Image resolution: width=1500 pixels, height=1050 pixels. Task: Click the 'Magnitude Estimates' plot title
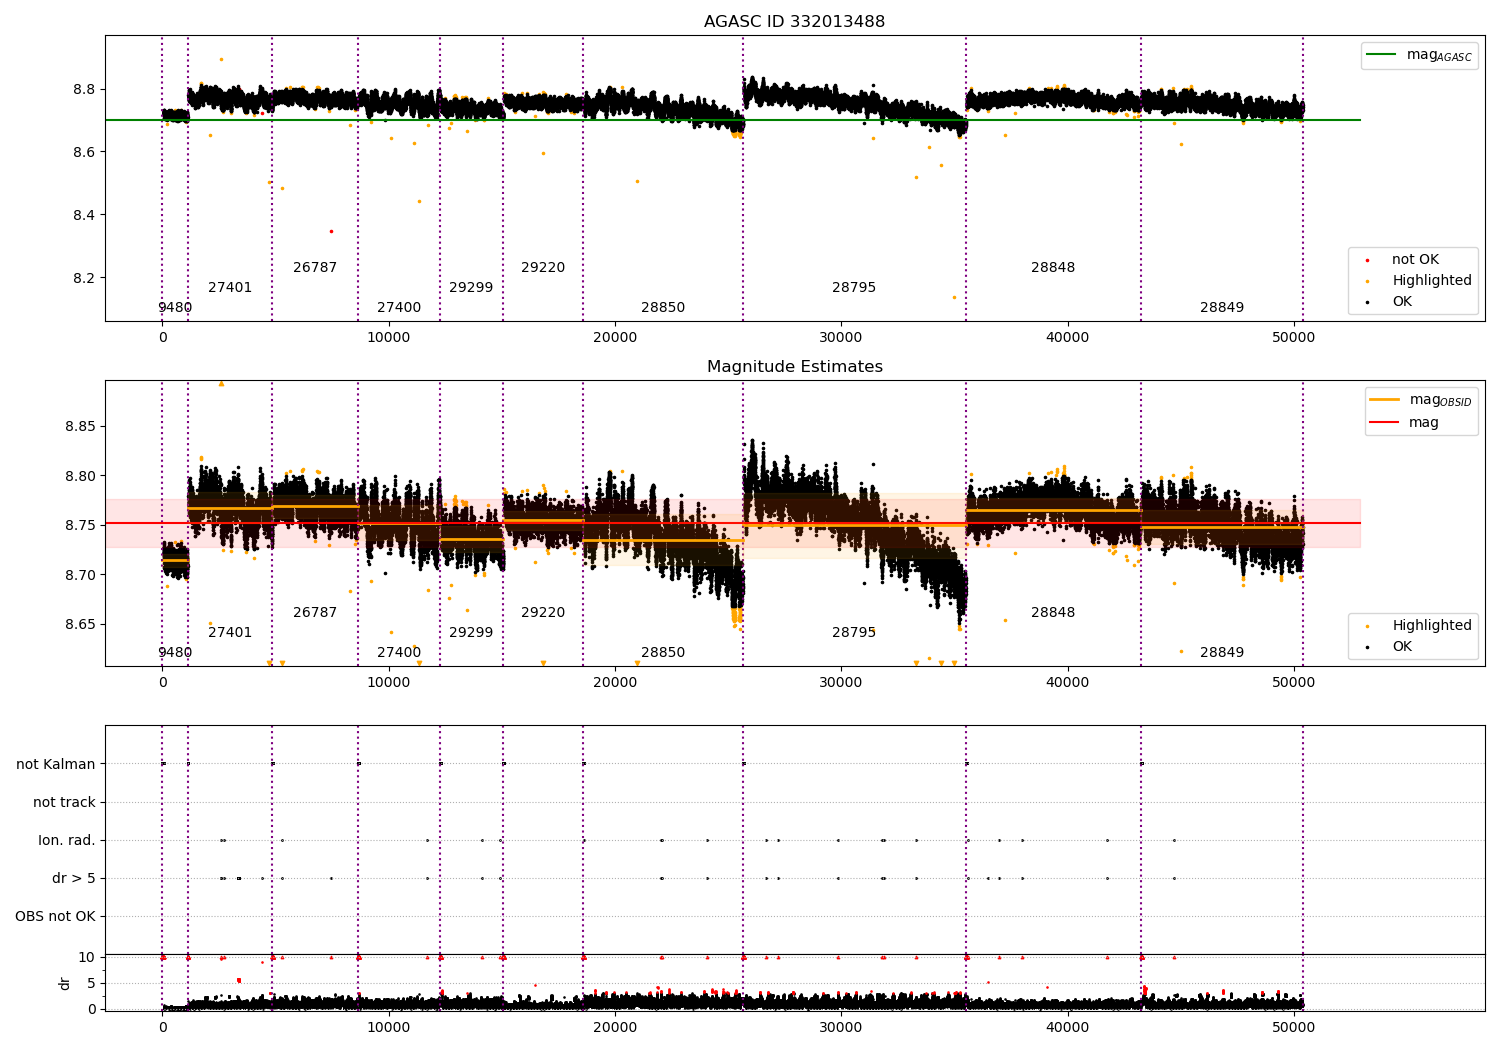point(794,367)
